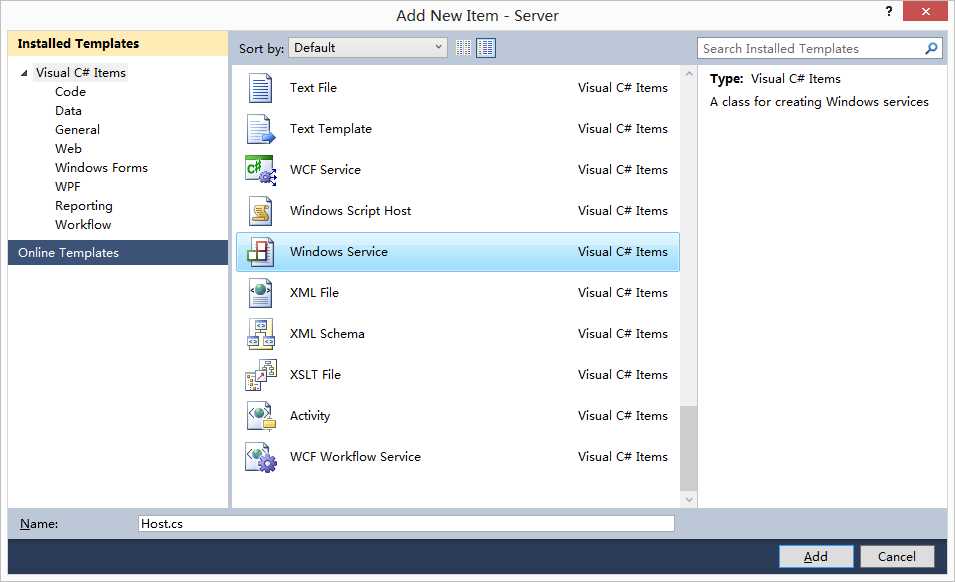The height and width of the screenshot is (582, 955).
Task: Close the Add New Item dialog
Action: tap(925, 11)
